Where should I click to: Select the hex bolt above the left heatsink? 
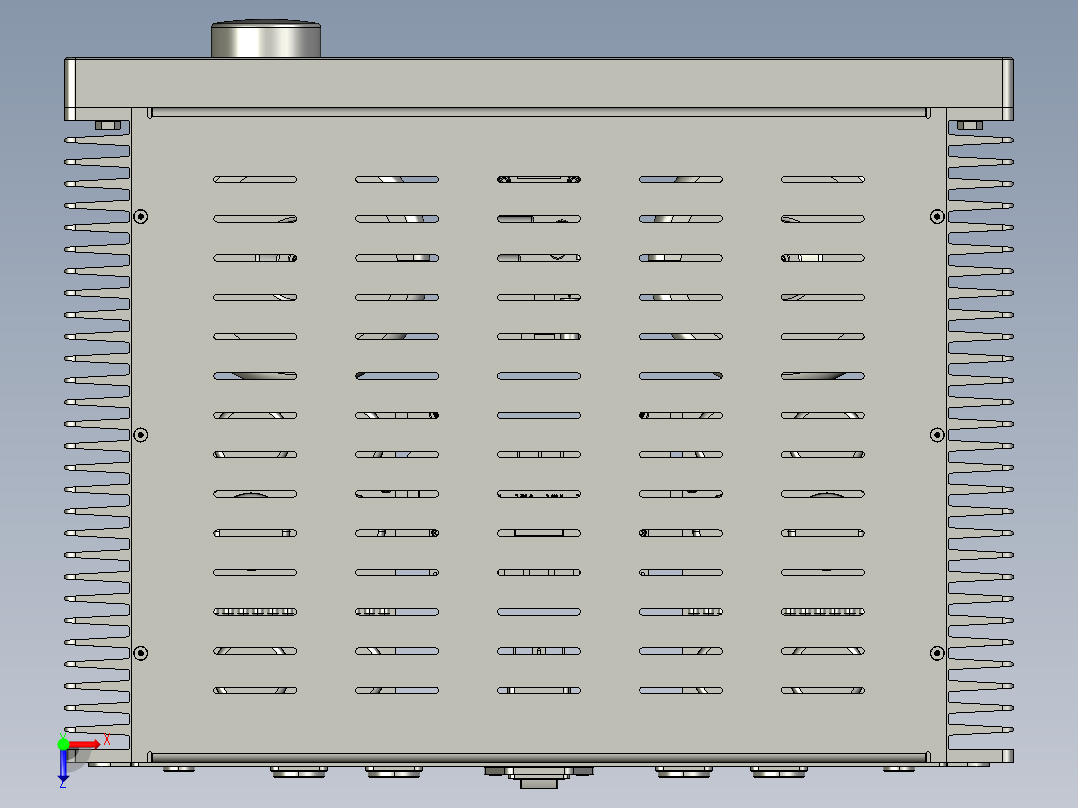tap(108, 125)
